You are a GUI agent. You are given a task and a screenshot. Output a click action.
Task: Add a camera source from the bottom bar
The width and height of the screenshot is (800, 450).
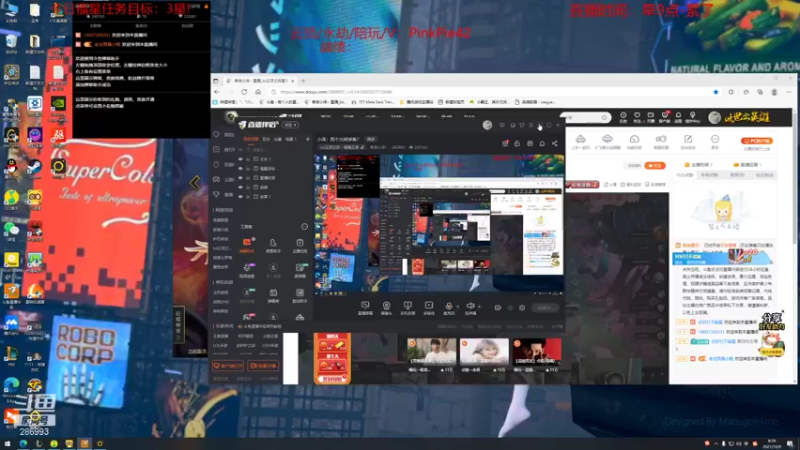386,308
